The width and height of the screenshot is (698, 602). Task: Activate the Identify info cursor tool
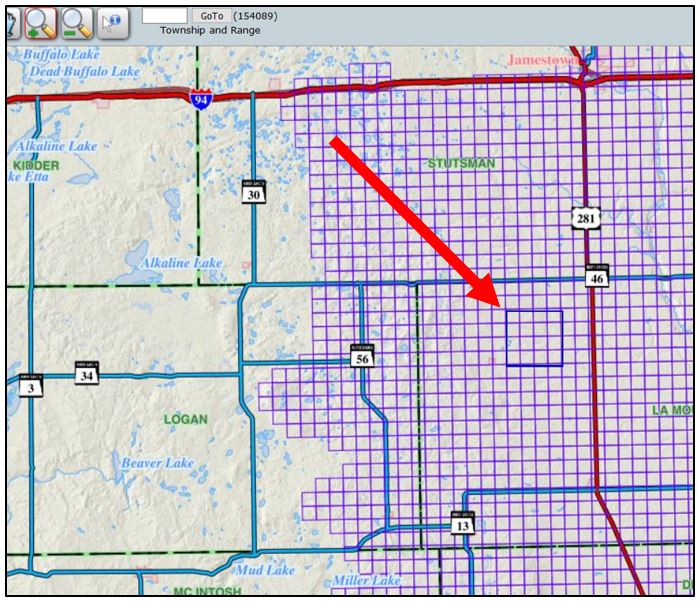point(112,21)
